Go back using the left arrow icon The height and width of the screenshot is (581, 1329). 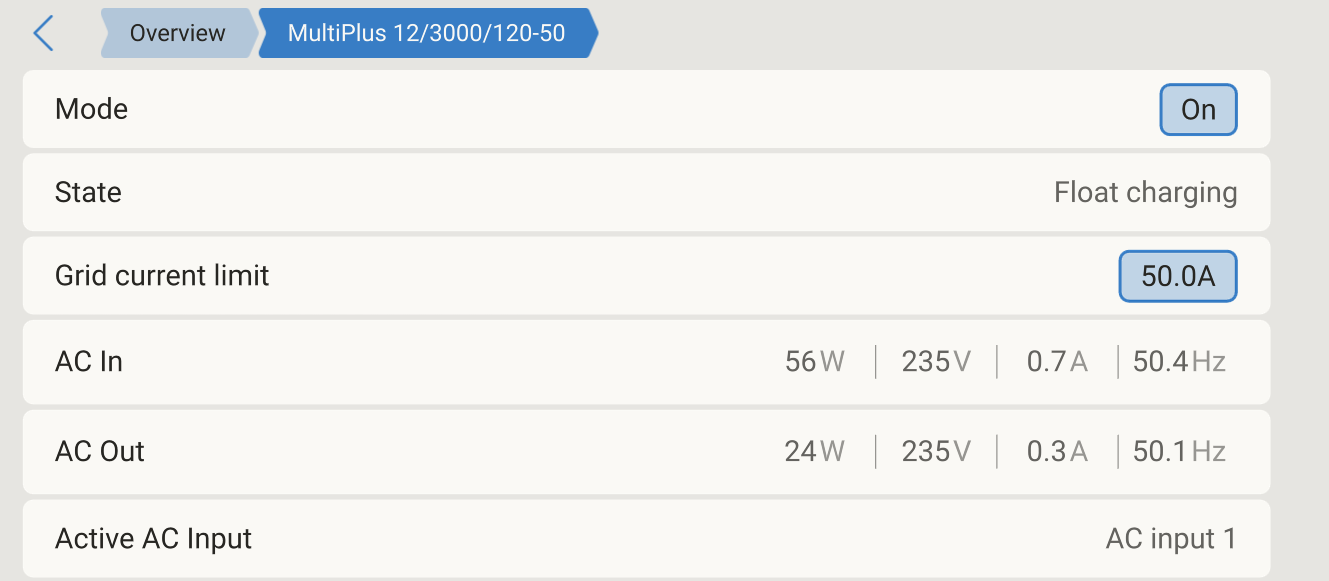point(42,33)
